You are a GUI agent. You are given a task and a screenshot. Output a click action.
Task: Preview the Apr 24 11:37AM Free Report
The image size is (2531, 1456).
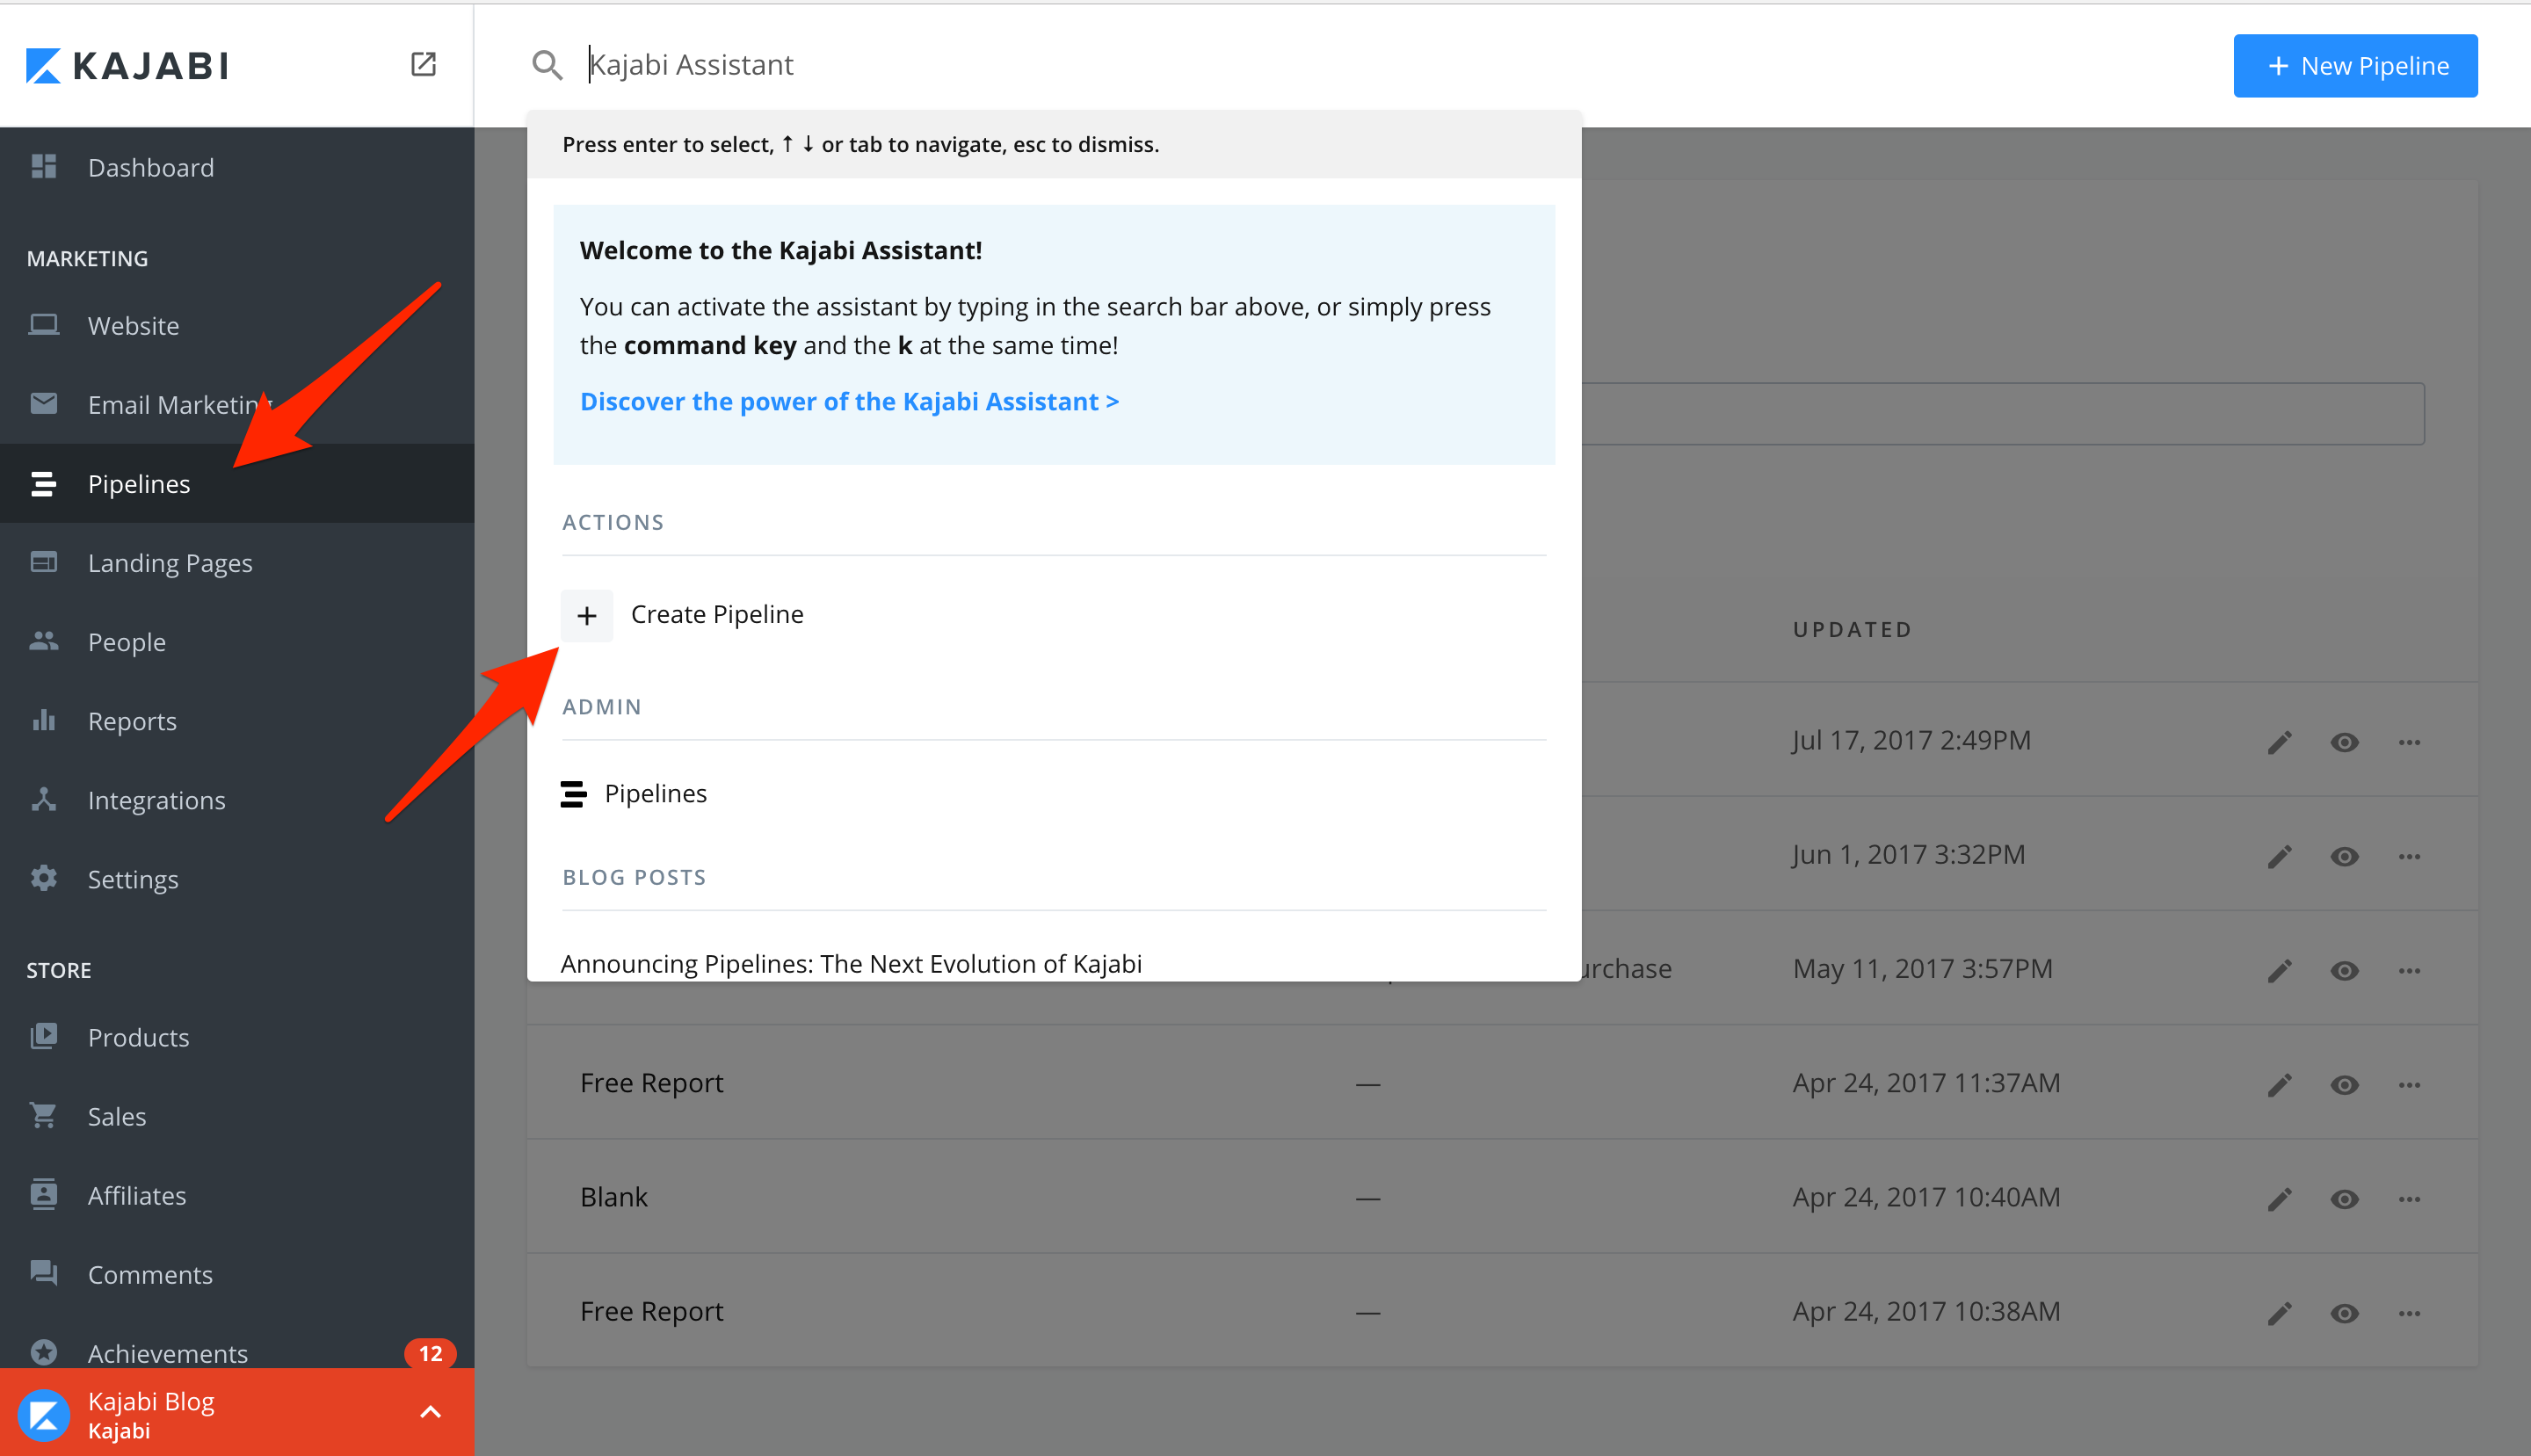[x=2344, y=1084]
